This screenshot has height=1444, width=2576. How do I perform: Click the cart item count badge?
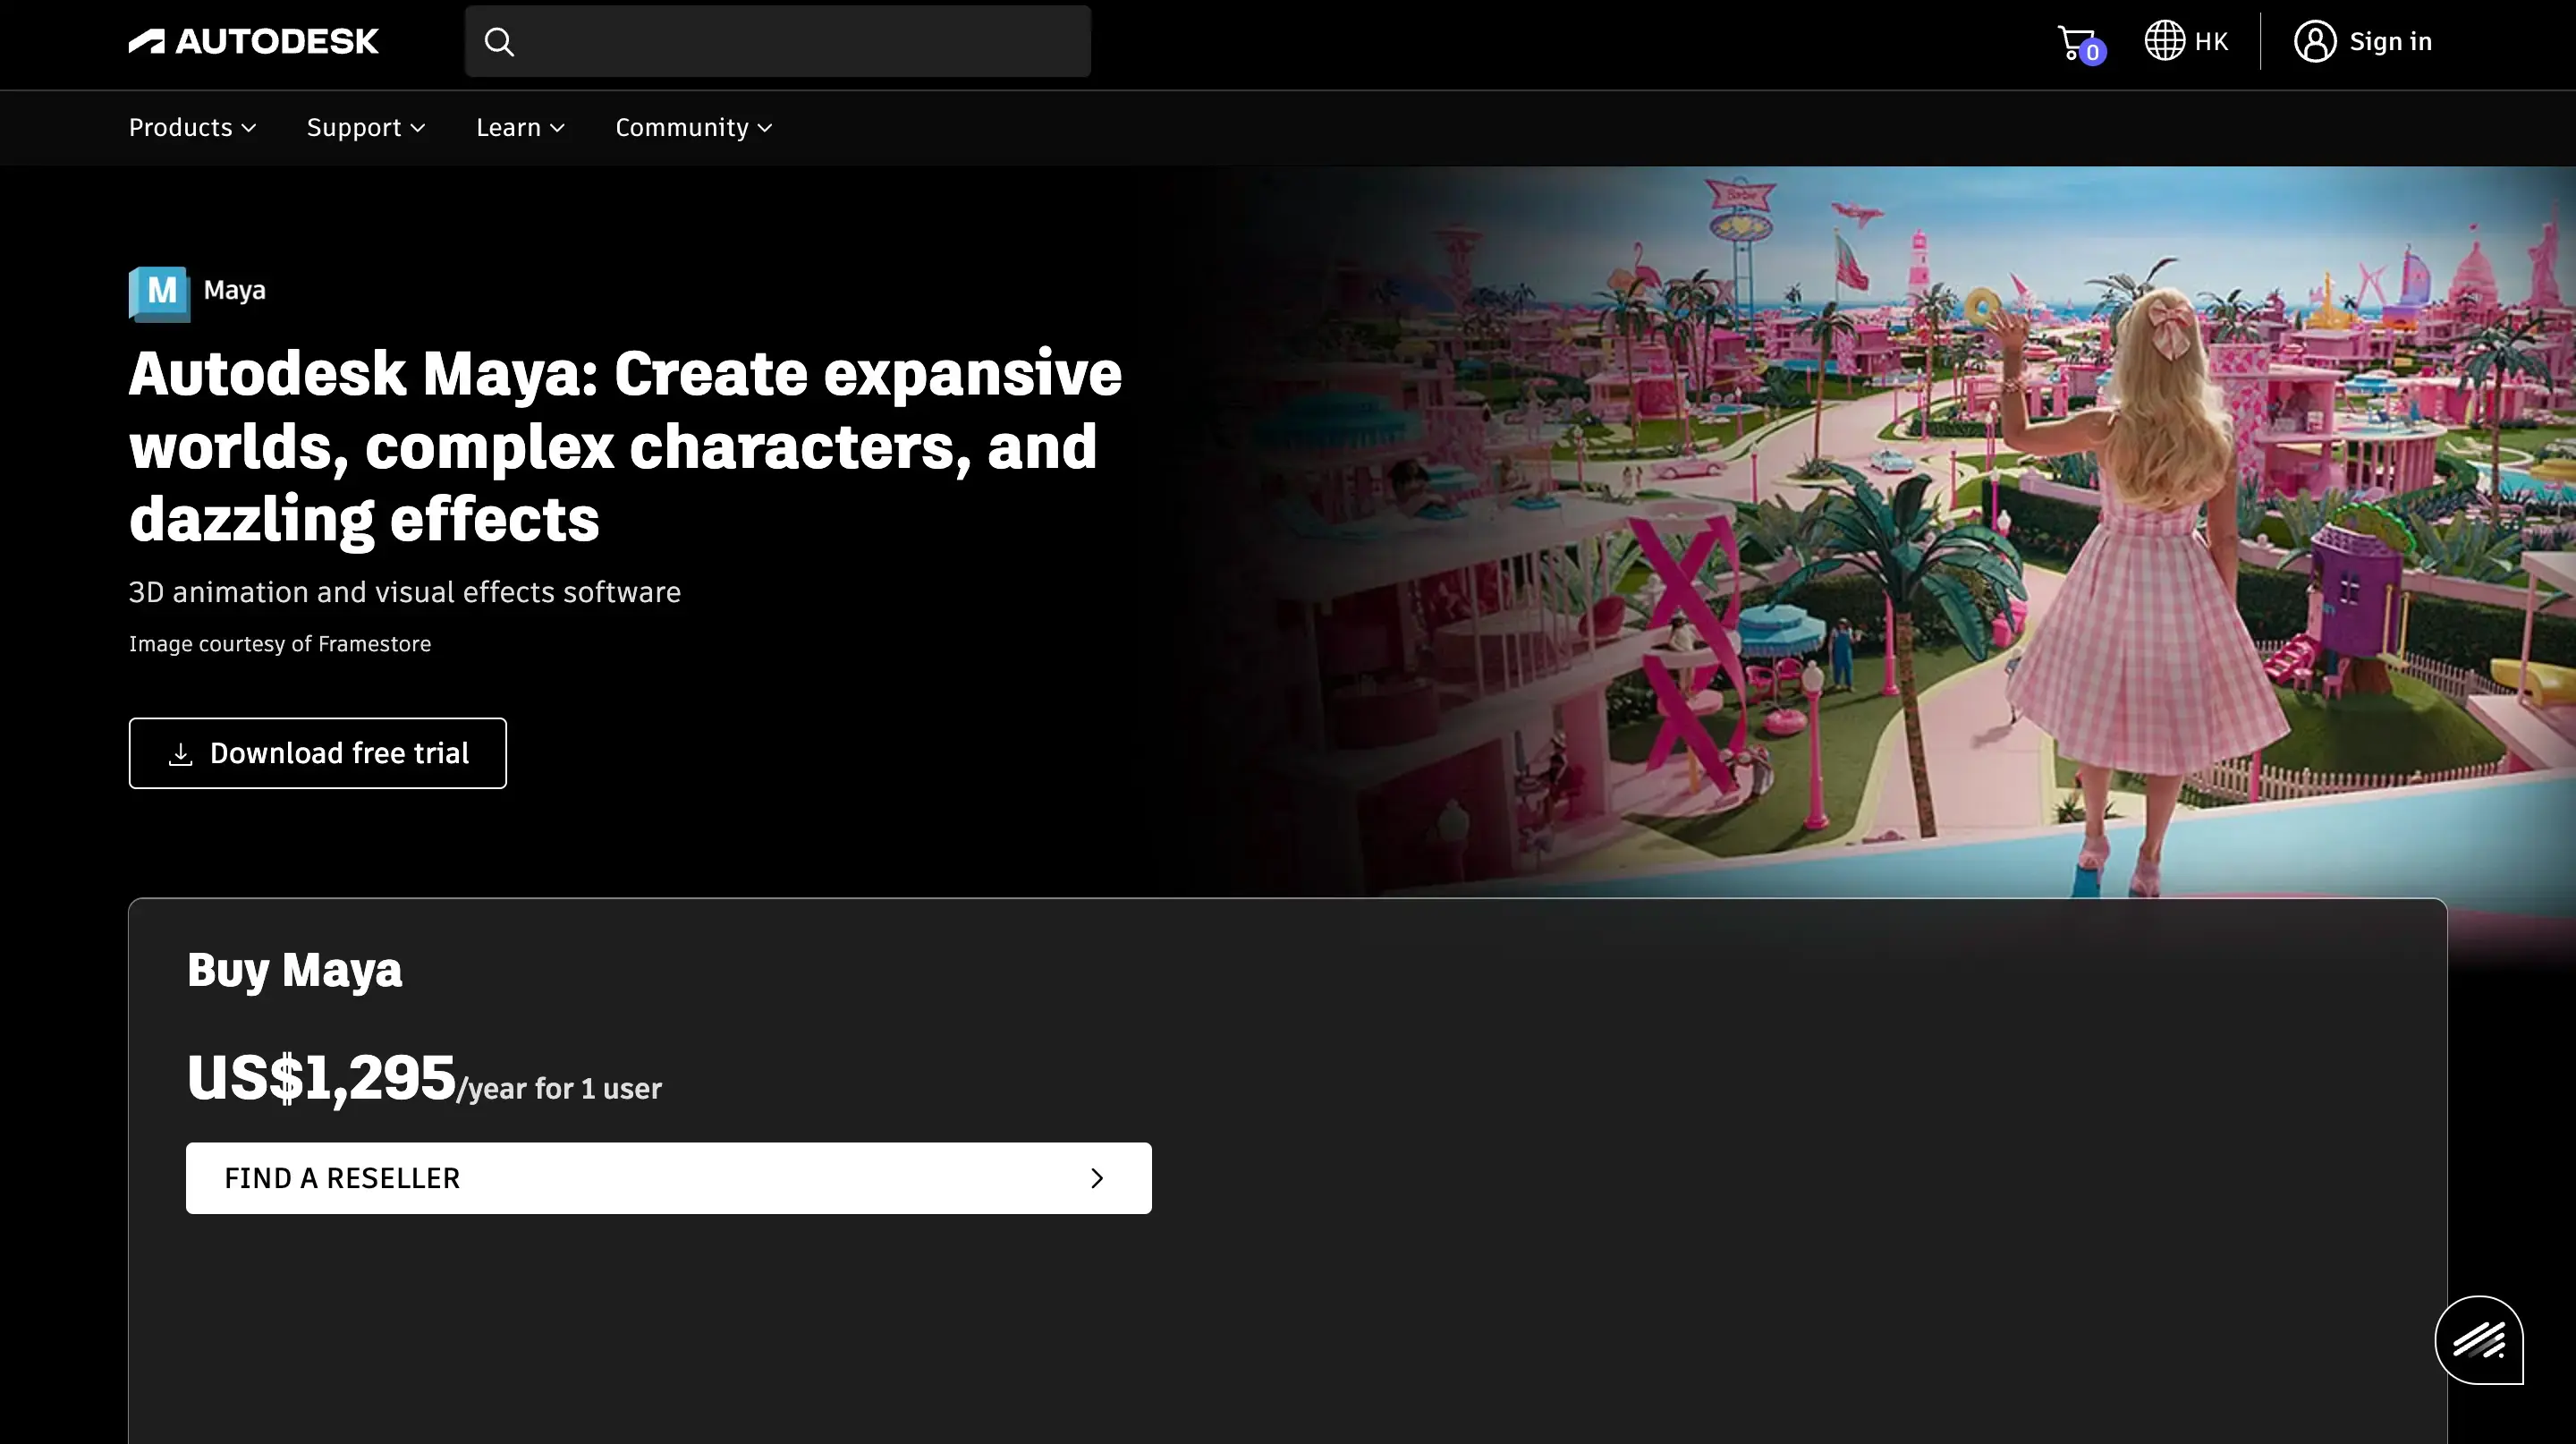pyautogui.click(x=2092, y=53)
